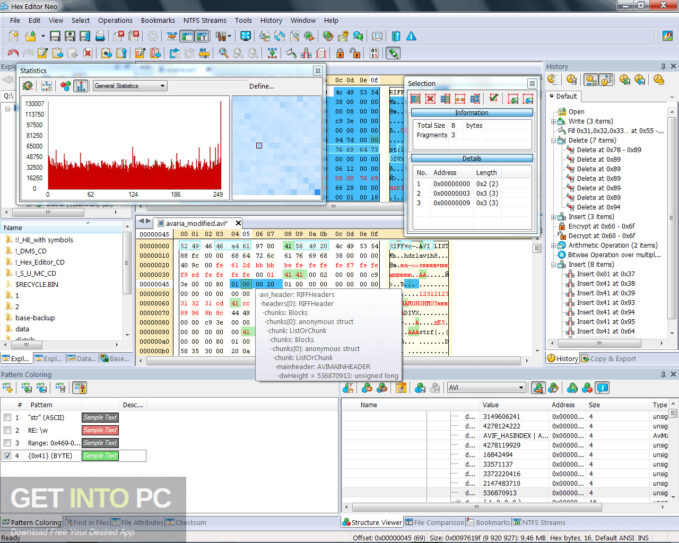Click the green checkmark icon in Selection panel
Screen dimensions: 679x543
coord(493,98)
